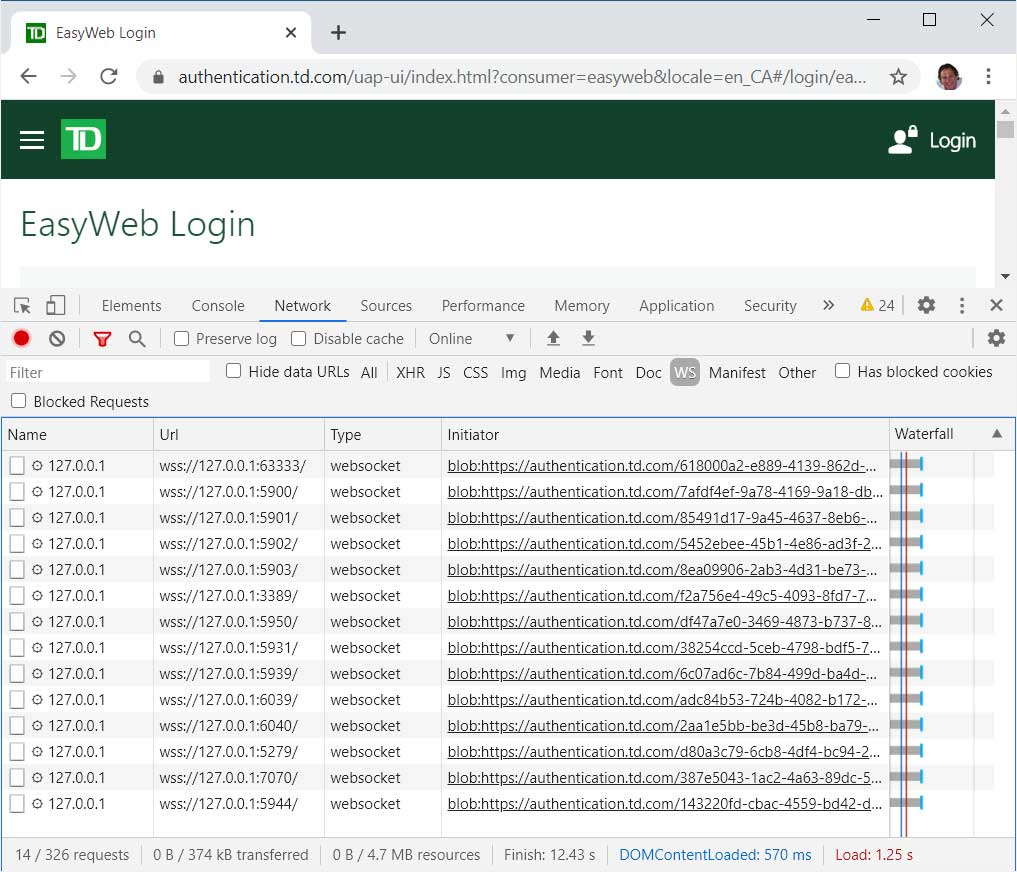Click the export HAR download arrow
Image resolution: width=1017 pixels, height=872 pixels.
(x=588, y=338)
